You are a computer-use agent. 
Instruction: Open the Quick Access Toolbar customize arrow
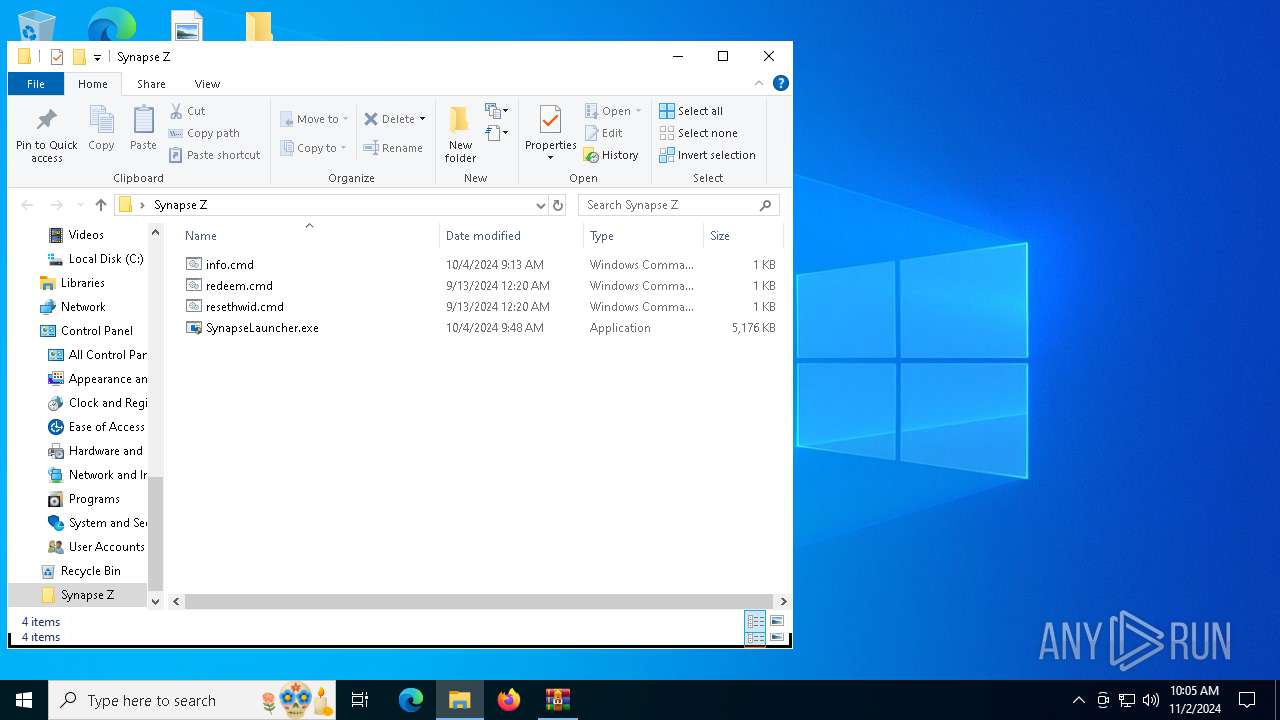click(97, 57)
